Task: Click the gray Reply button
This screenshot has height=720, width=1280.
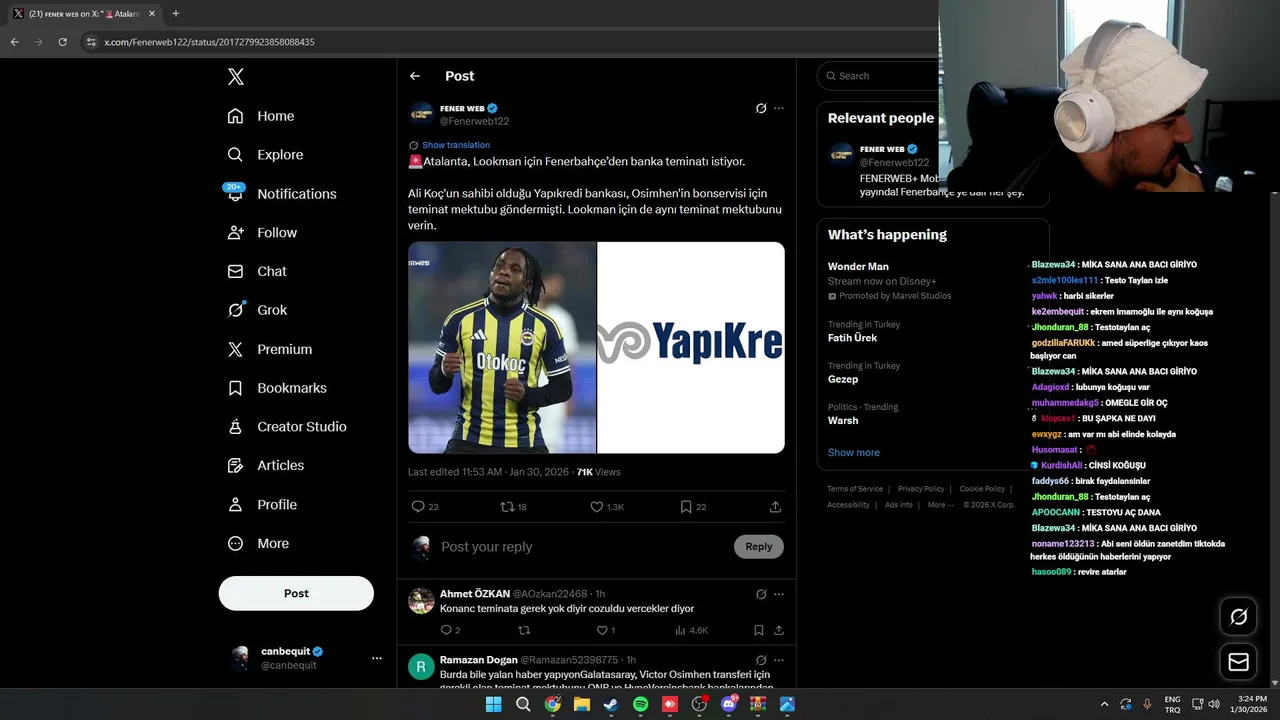Action: pos(759,546)
